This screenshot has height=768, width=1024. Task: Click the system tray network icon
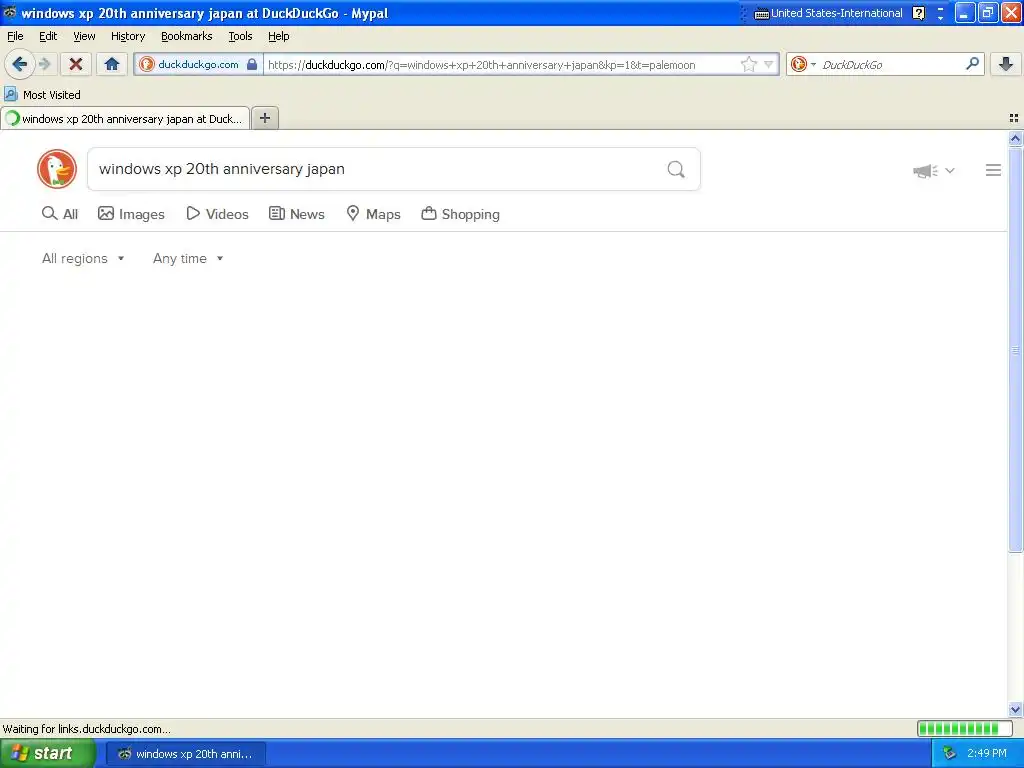[x=950, y=754]
